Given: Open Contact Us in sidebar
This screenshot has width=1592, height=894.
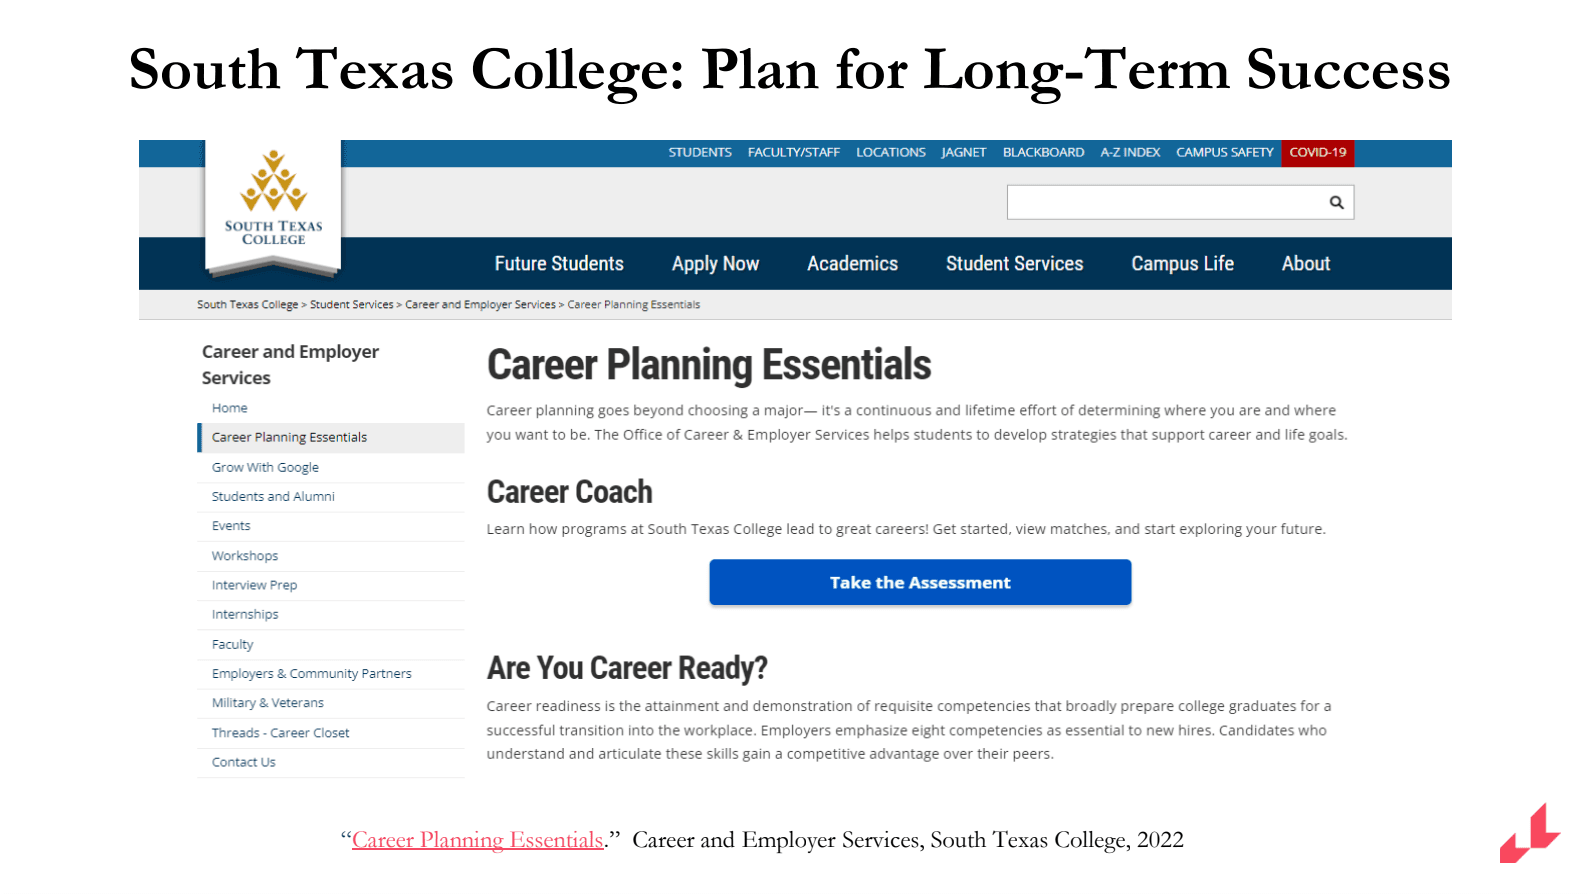Looking at the screenshot, I should [x=243, y=762].
